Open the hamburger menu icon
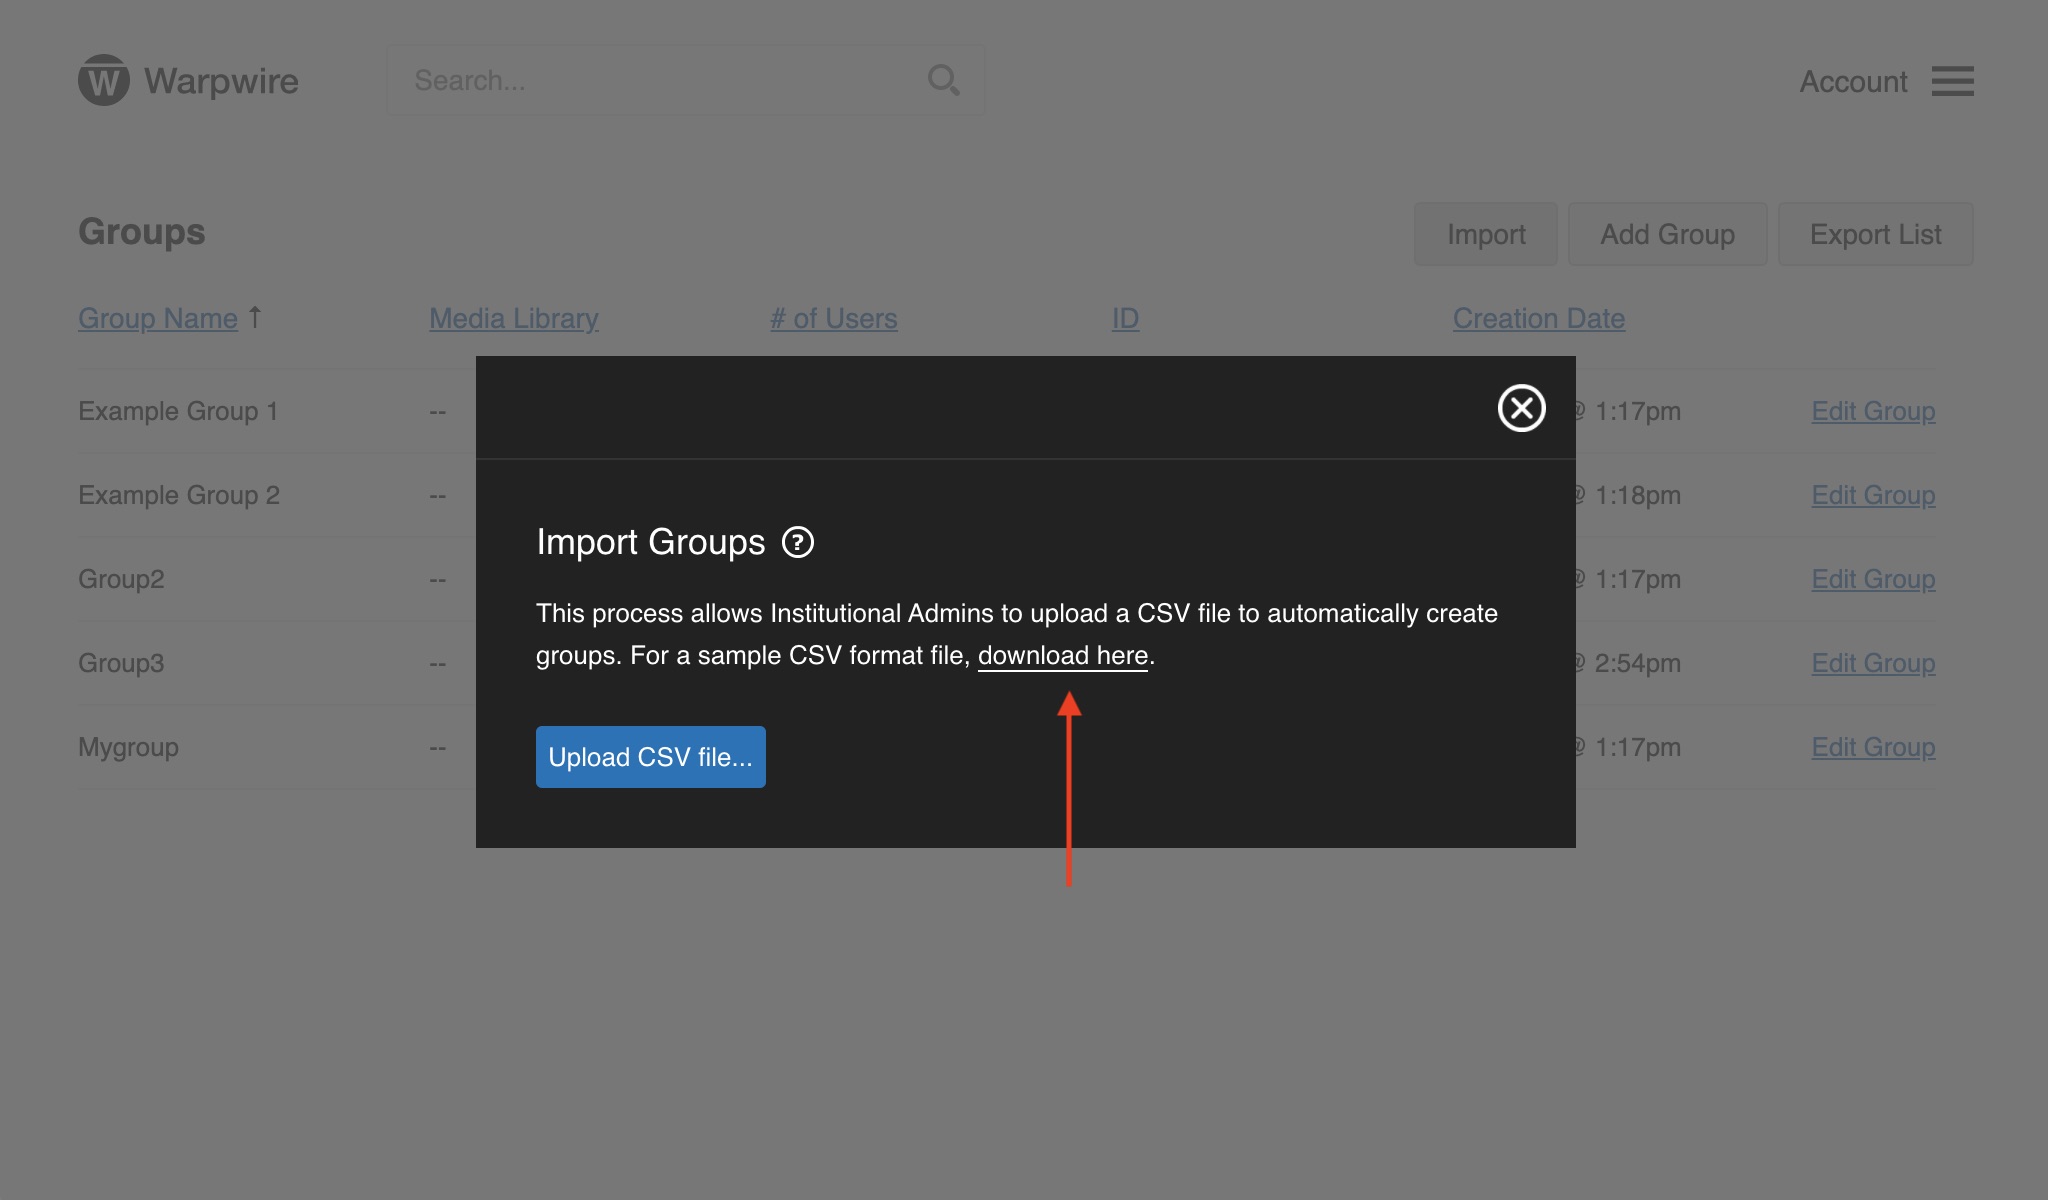This screenshot has height=1200, width=2048. pyautogui.click(x=1952, y=81)
